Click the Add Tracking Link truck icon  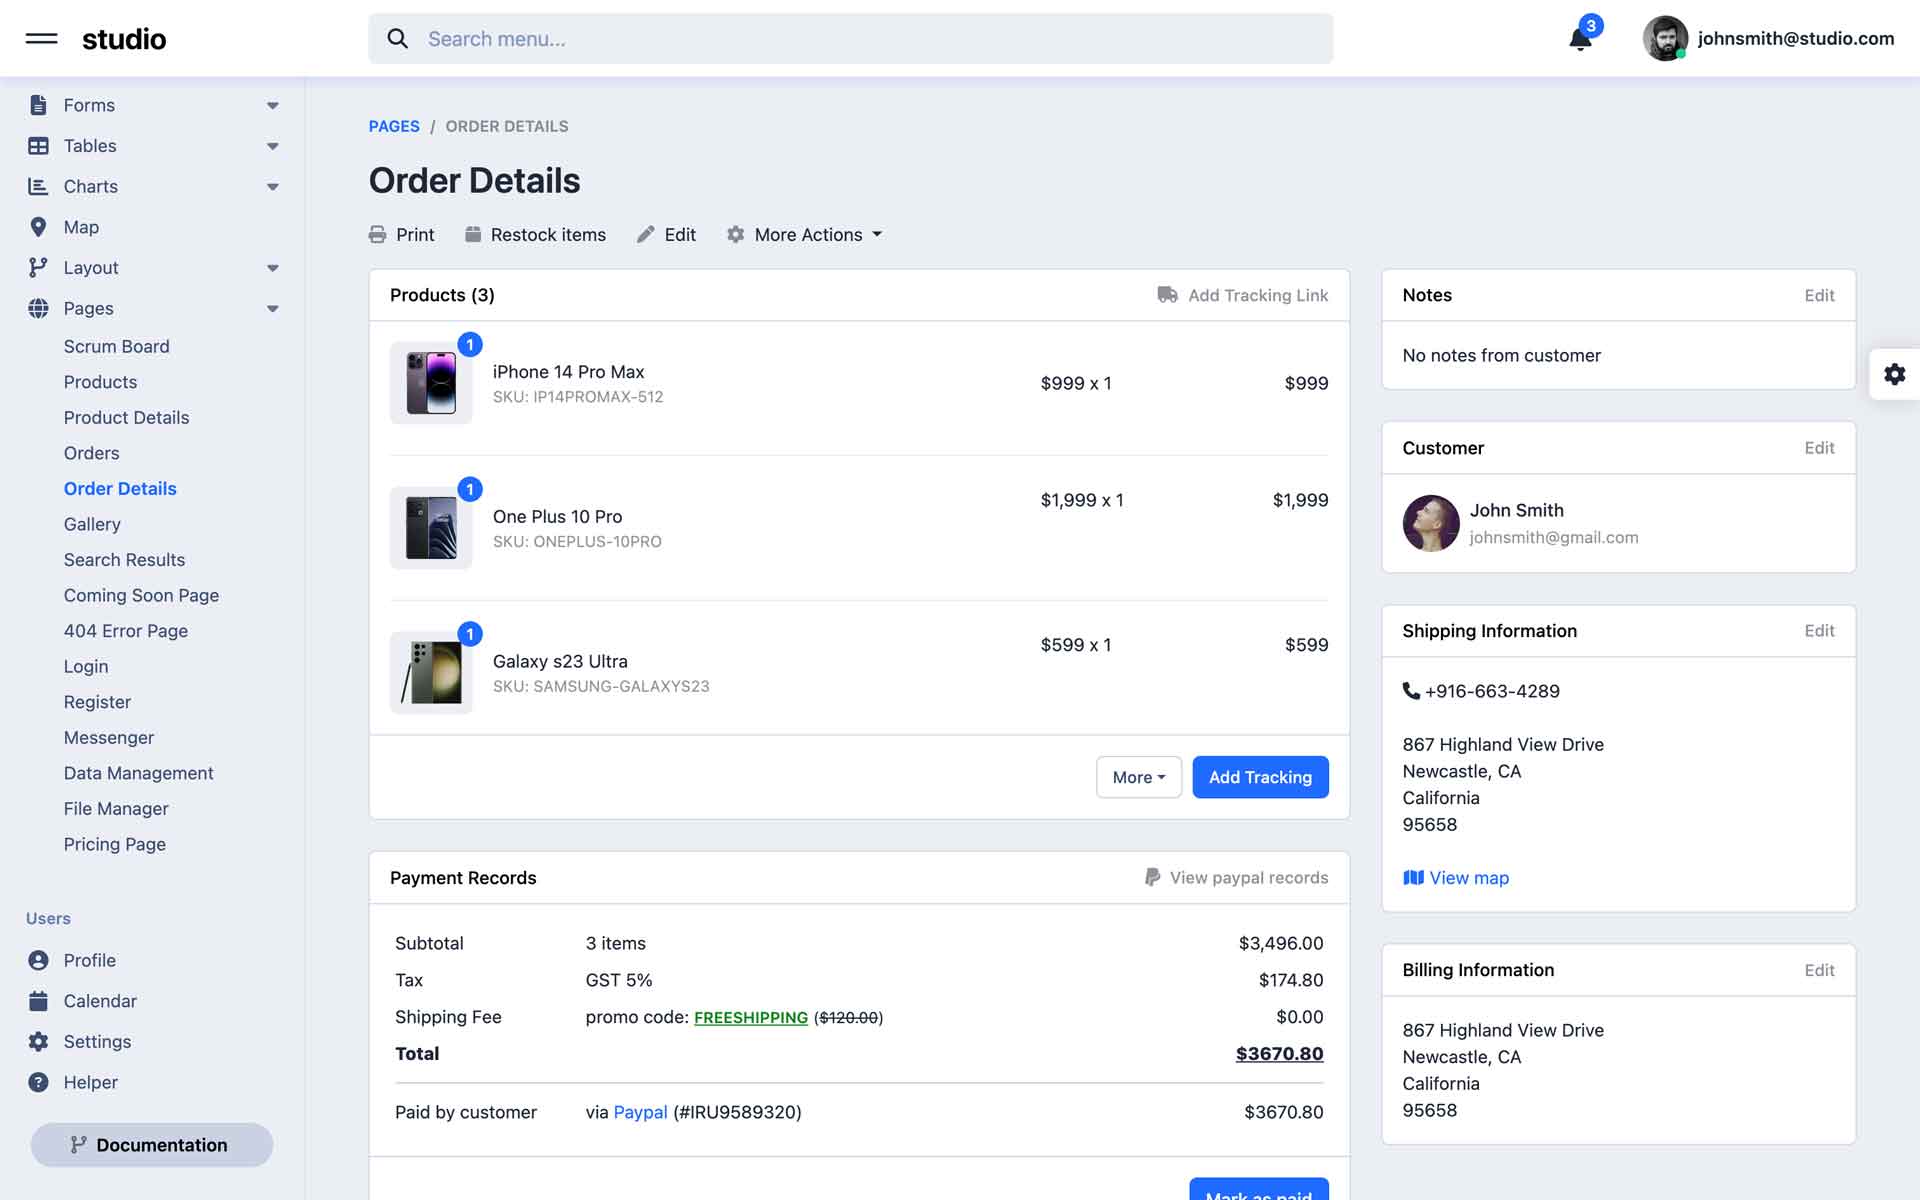[x=1167, y=295]
